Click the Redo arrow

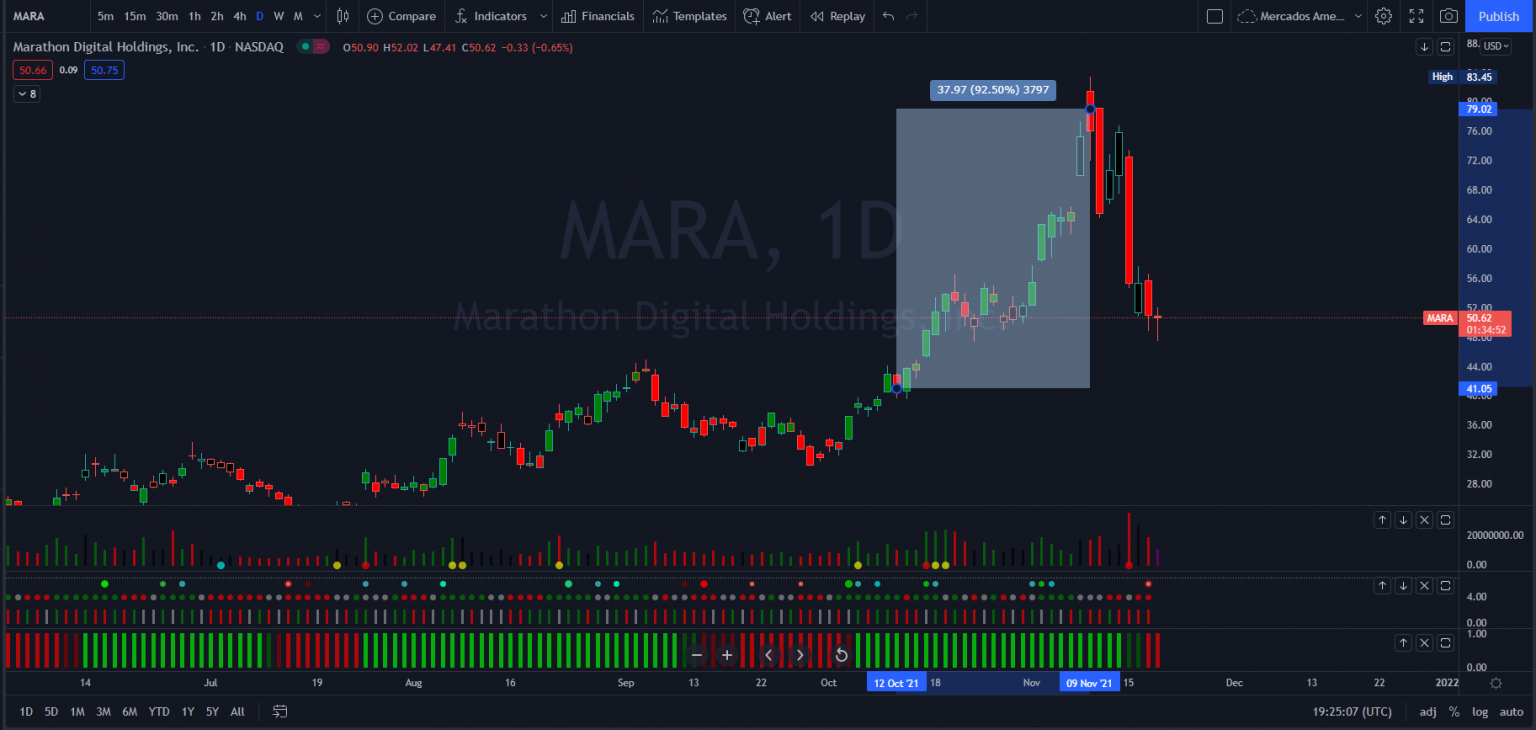coord(911,16)
